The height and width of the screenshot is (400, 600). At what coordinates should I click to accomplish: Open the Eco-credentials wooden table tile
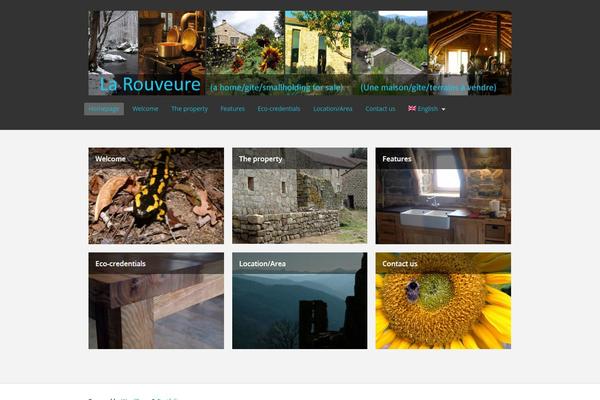156,300
